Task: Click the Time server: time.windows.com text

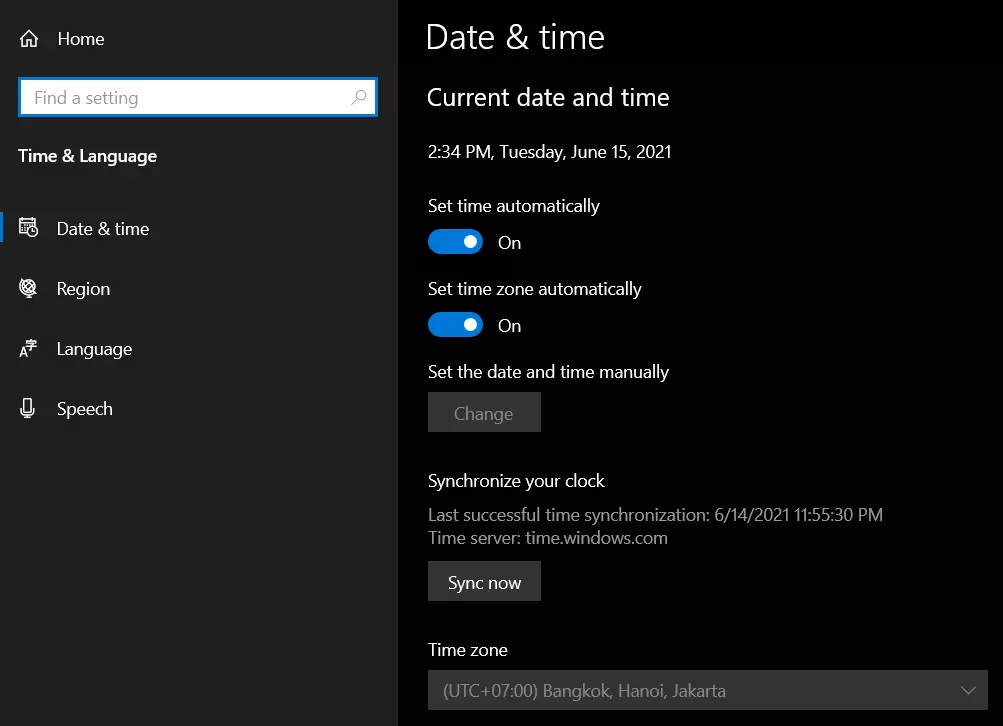Action: pyautogui.click(x=548, y=538)
